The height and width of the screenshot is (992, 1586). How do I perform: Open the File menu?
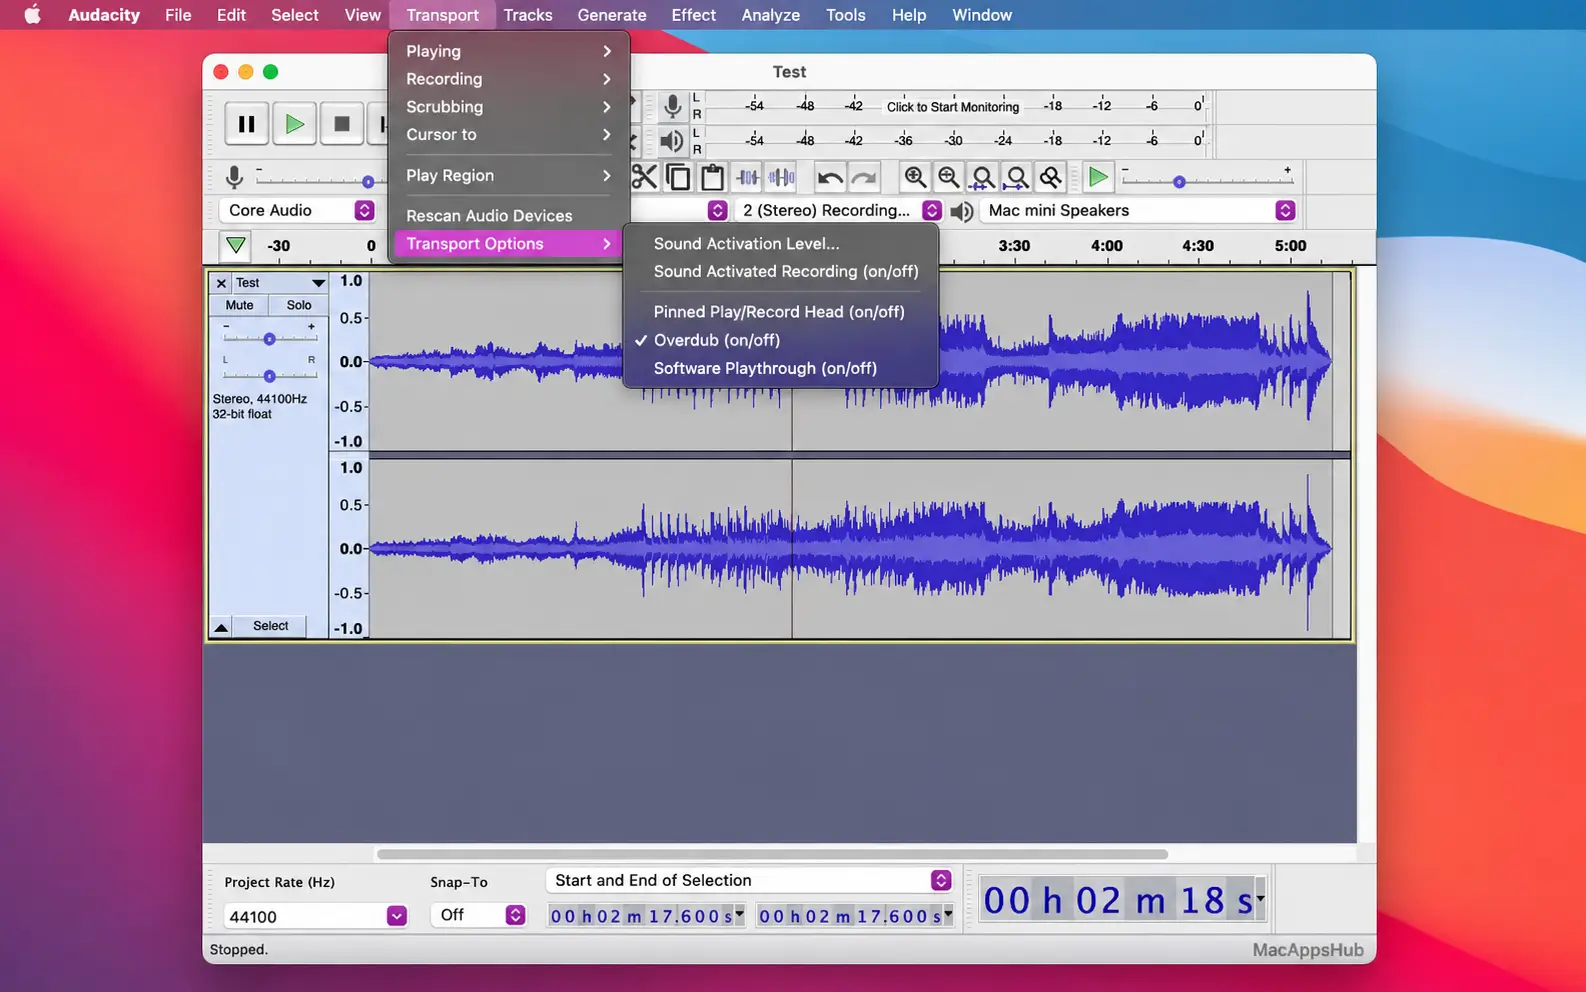178,15
